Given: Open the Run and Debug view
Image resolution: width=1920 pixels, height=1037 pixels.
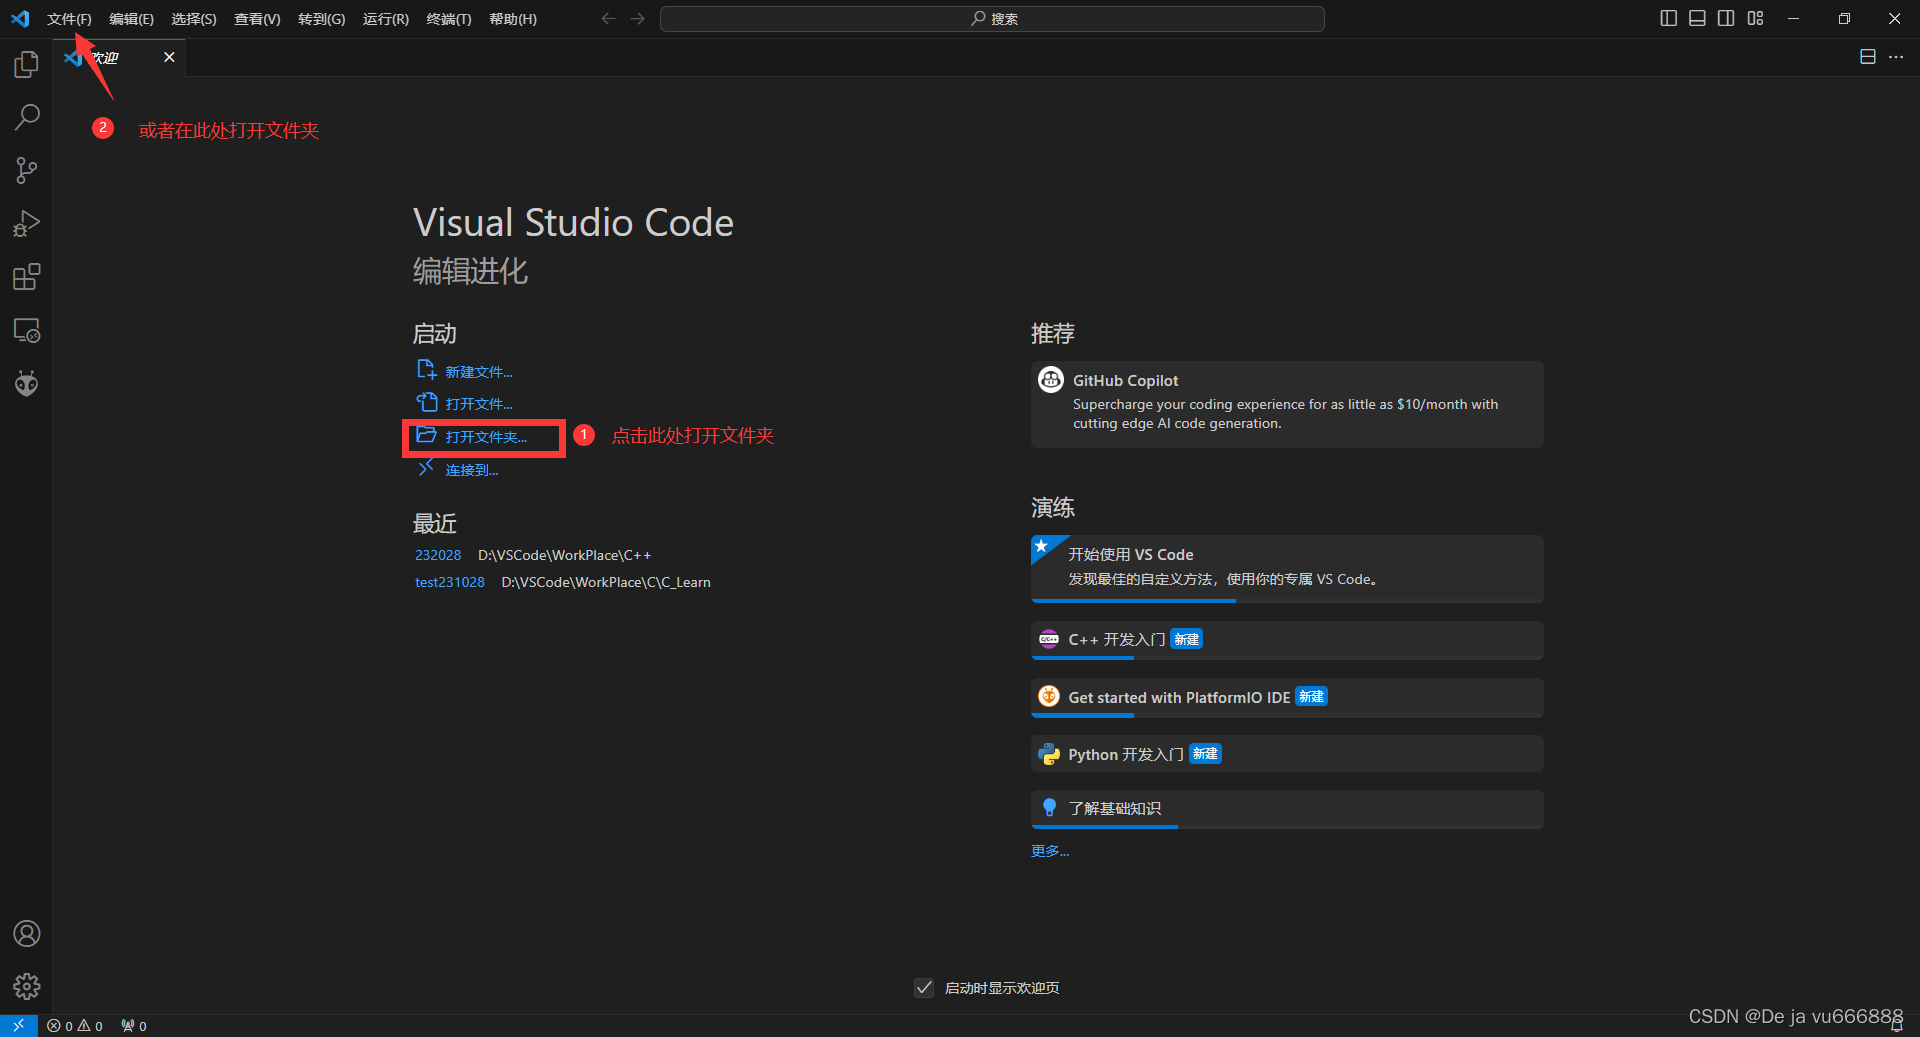Looking at the screenshot, I should click(x=27, y=224).
